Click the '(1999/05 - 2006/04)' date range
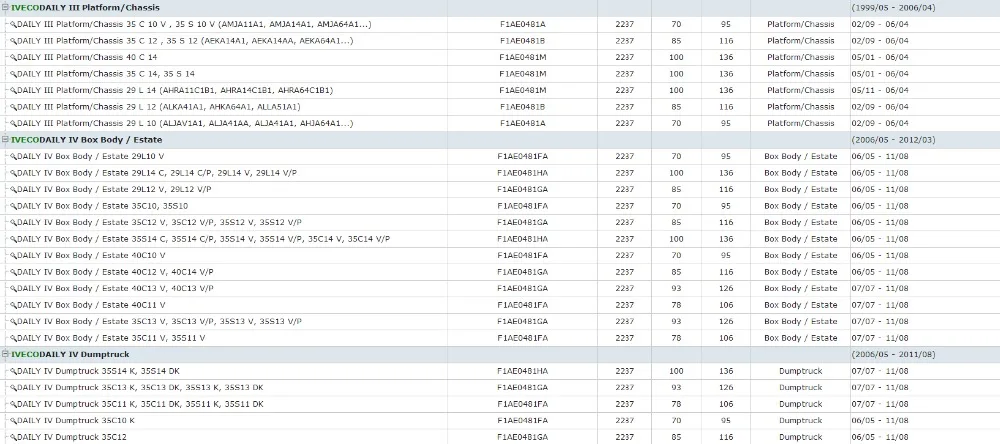 893,8
